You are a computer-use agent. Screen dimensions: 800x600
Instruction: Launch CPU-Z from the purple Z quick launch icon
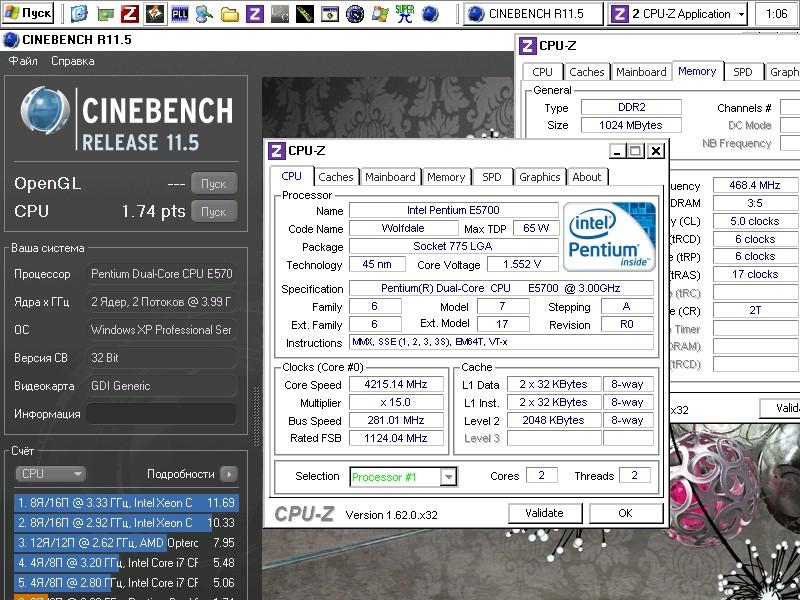[x=255, y=14]
